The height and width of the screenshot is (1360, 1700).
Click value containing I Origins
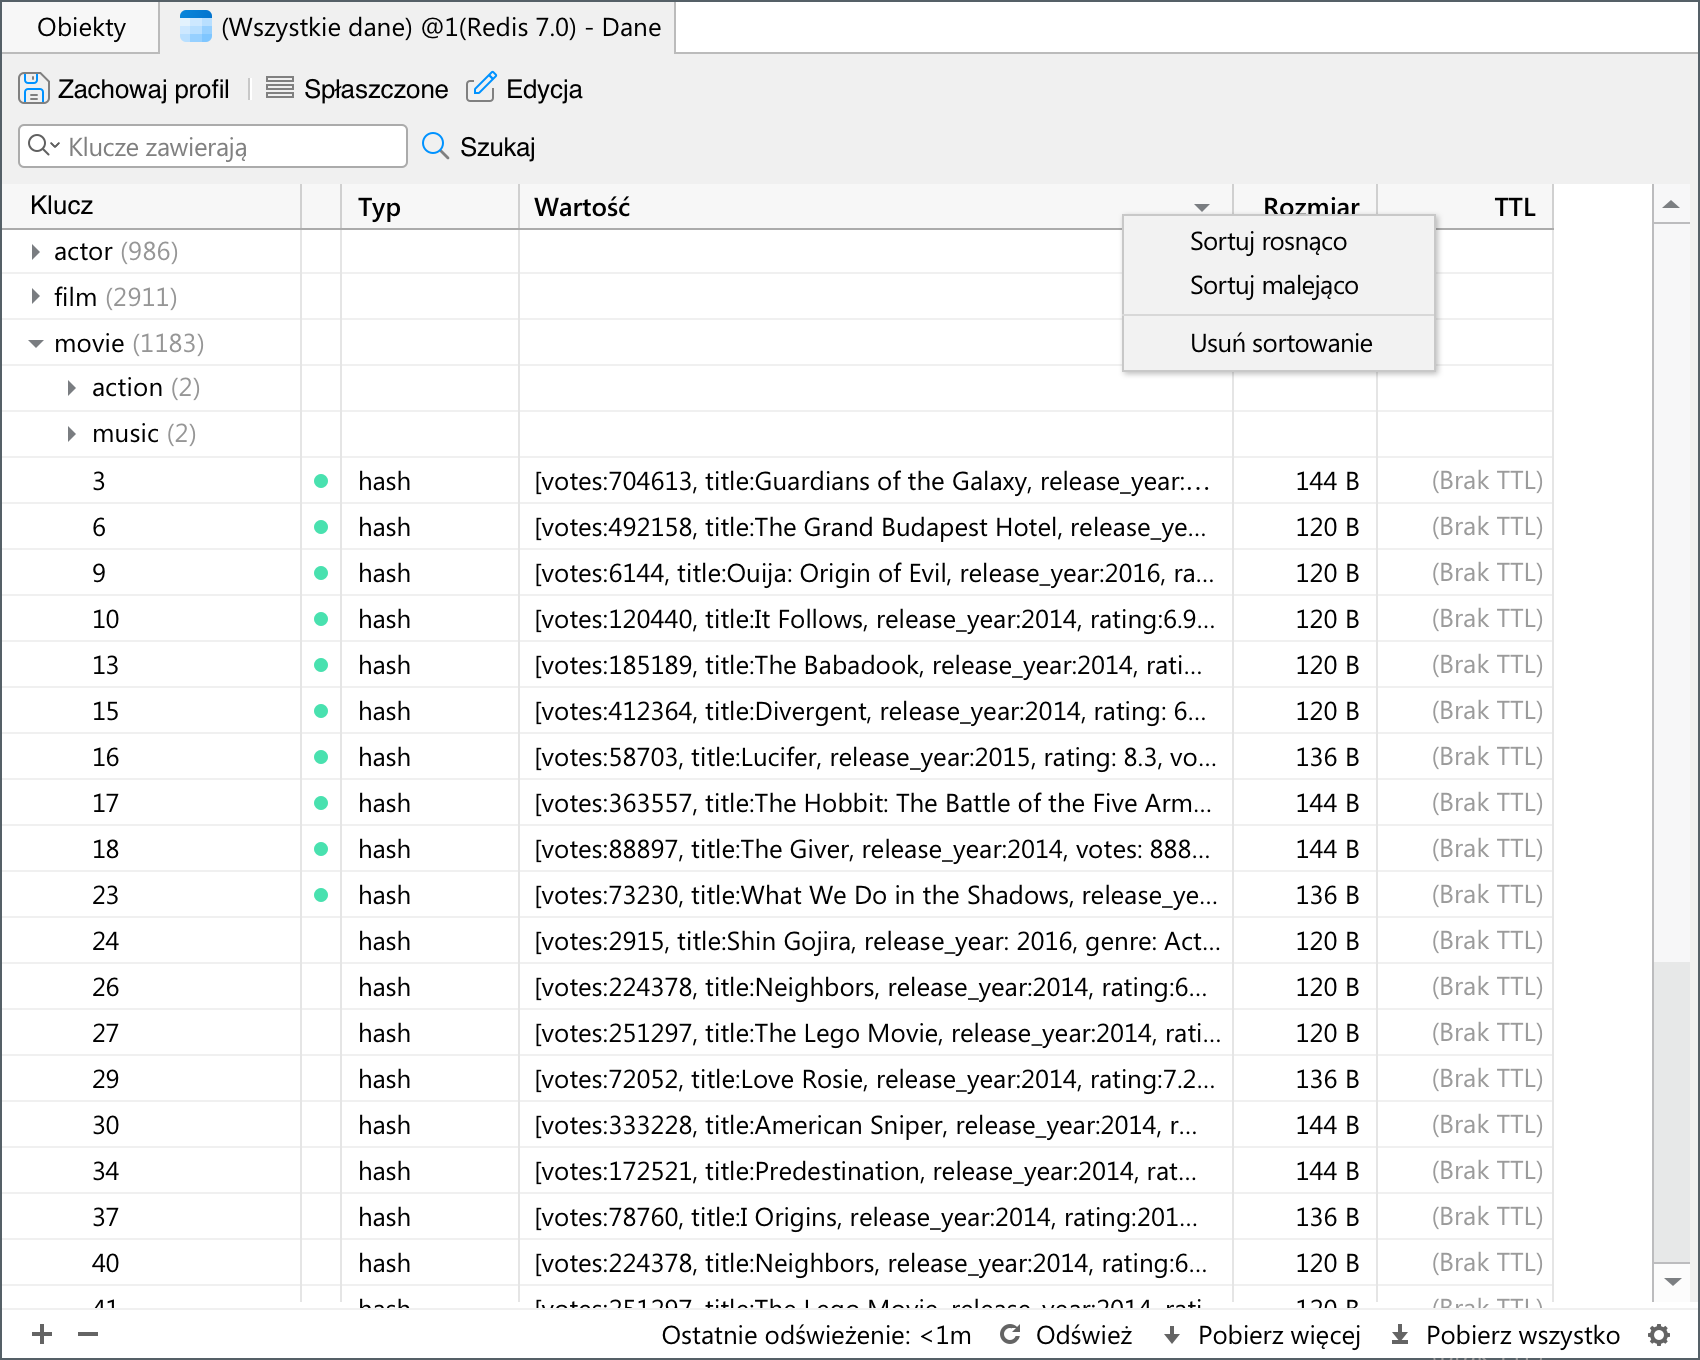tap(875, 1217)
